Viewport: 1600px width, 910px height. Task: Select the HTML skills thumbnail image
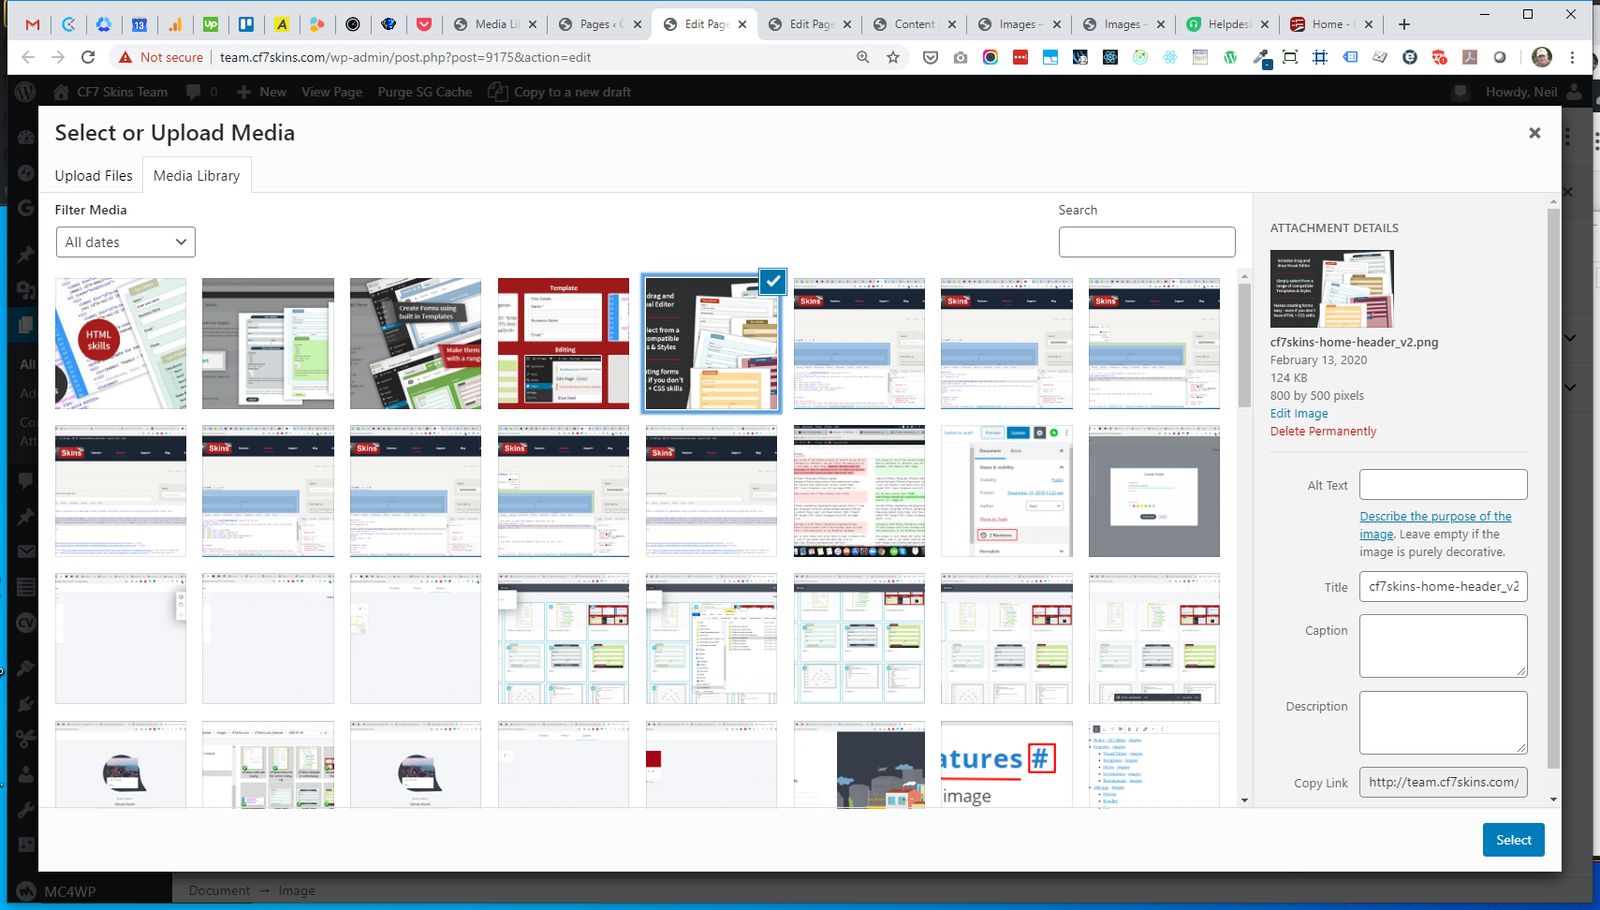coord(120,343)
